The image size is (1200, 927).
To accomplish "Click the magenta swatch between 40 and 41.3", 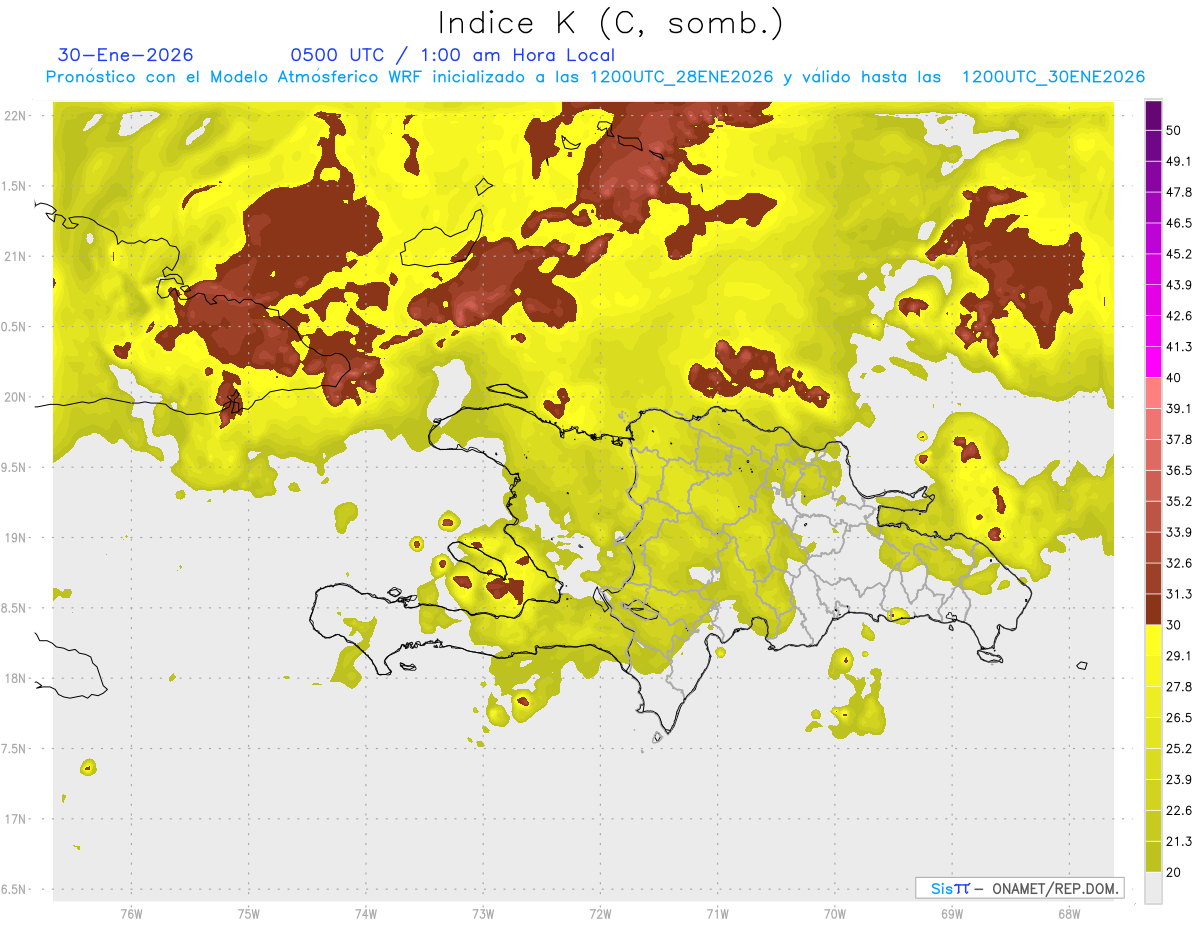I will [1153, 363].
